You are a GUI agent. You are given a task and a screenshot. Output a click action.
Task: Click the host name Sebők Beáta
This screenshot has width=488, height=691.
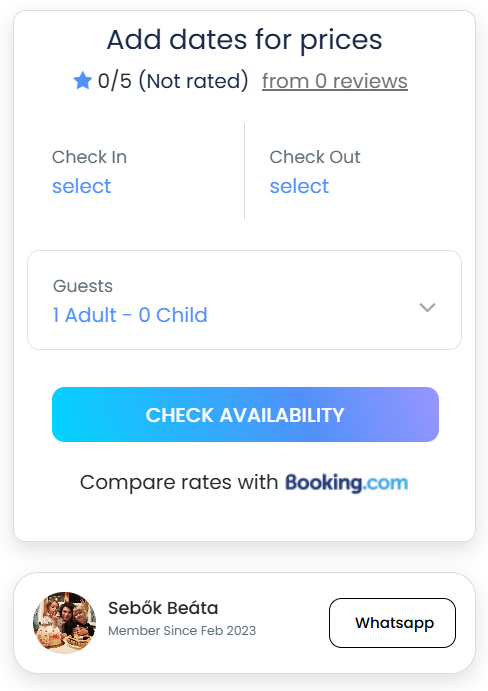[x=163, y=608]
